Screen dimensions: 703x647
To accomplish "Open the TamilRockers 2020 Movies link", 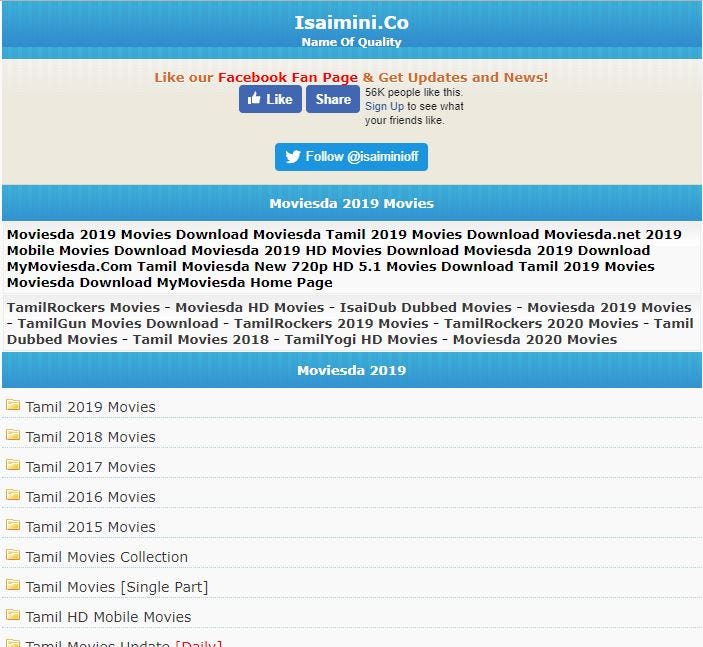I will (x=541, y=324).
